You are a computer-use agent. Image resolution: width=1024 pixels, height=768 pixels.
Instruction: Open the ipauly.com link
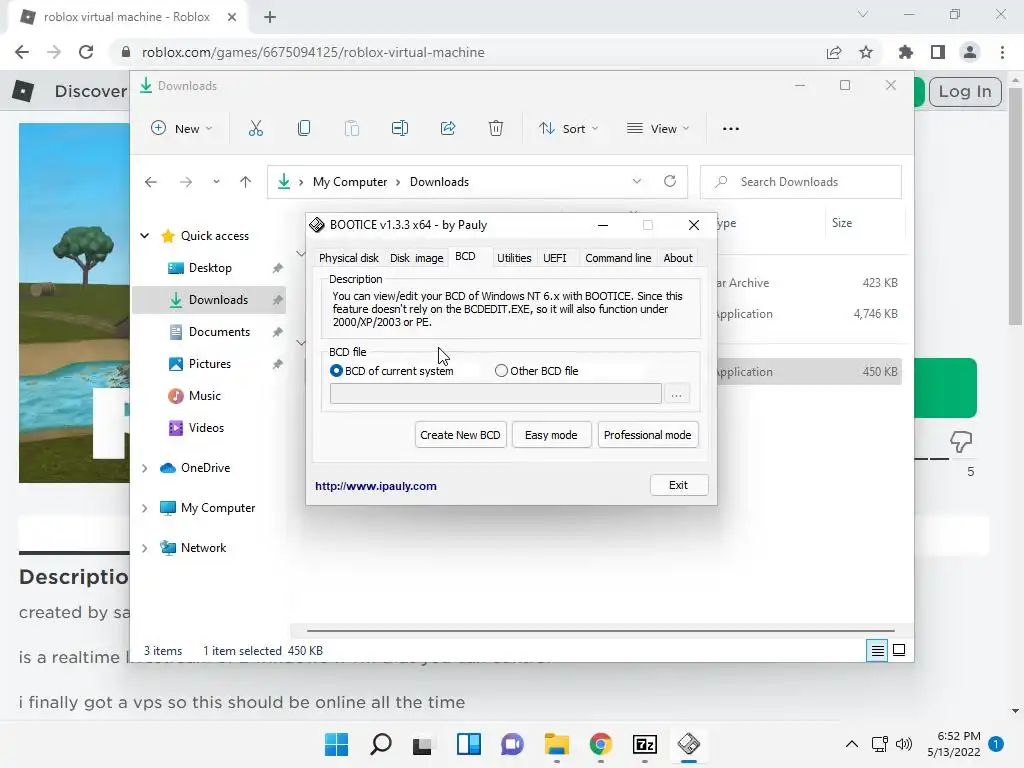pos(376,486)
